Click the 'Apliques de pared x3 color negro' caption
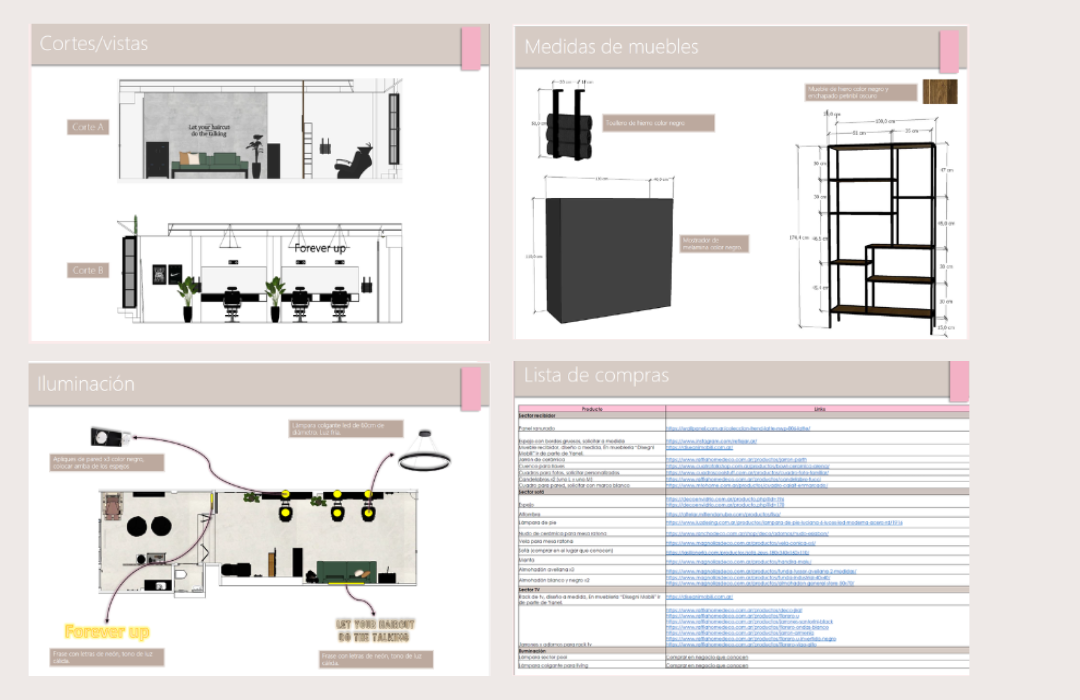This screenshot has width=1080, height=700. click(x=107, y=462)
